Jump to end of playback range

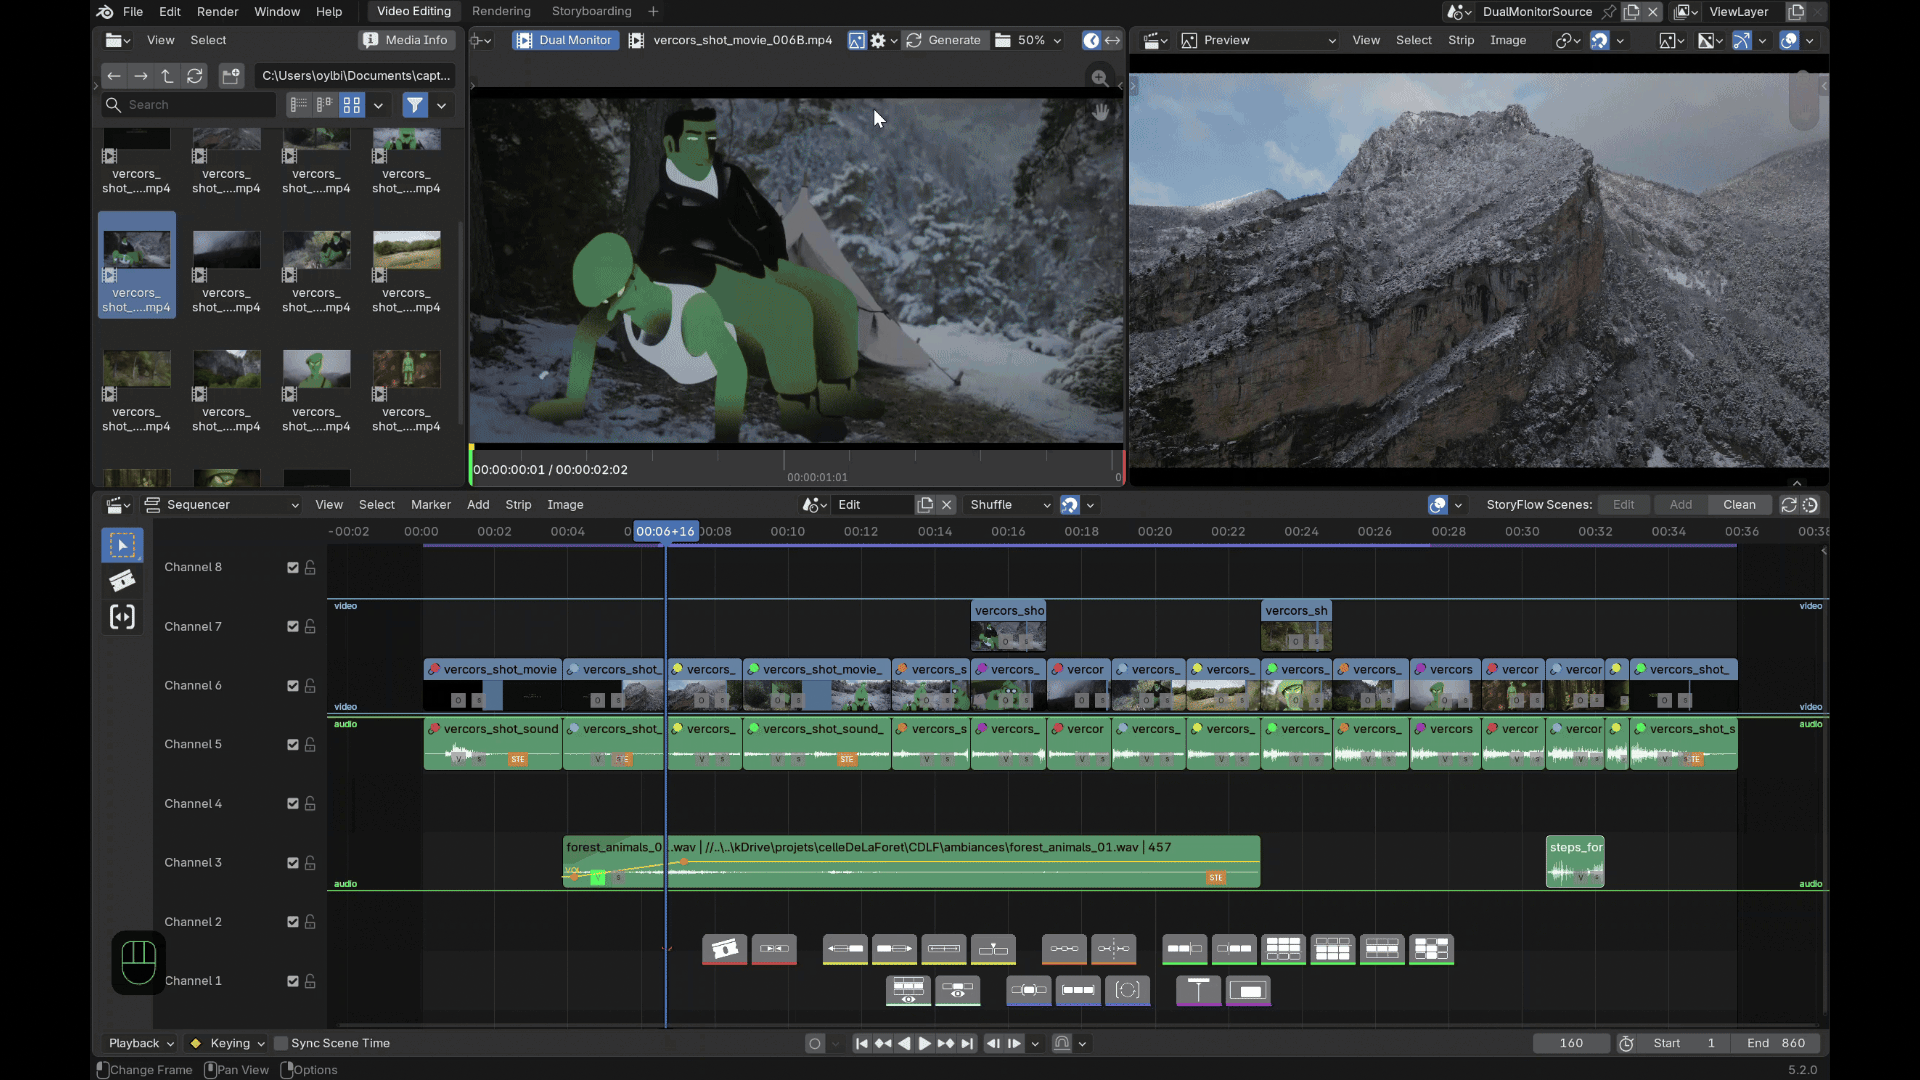click(967, 1043)
